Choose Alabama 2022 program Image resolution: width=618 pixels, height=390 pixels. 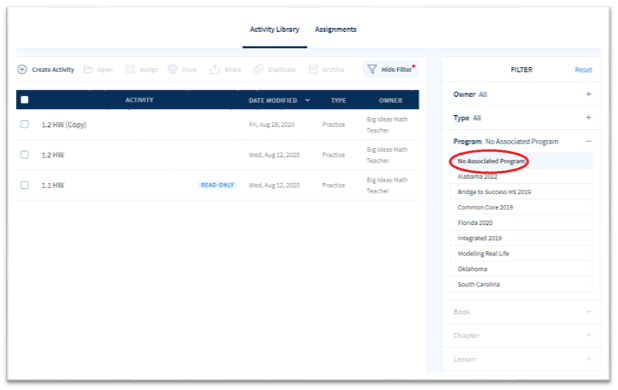521,176
